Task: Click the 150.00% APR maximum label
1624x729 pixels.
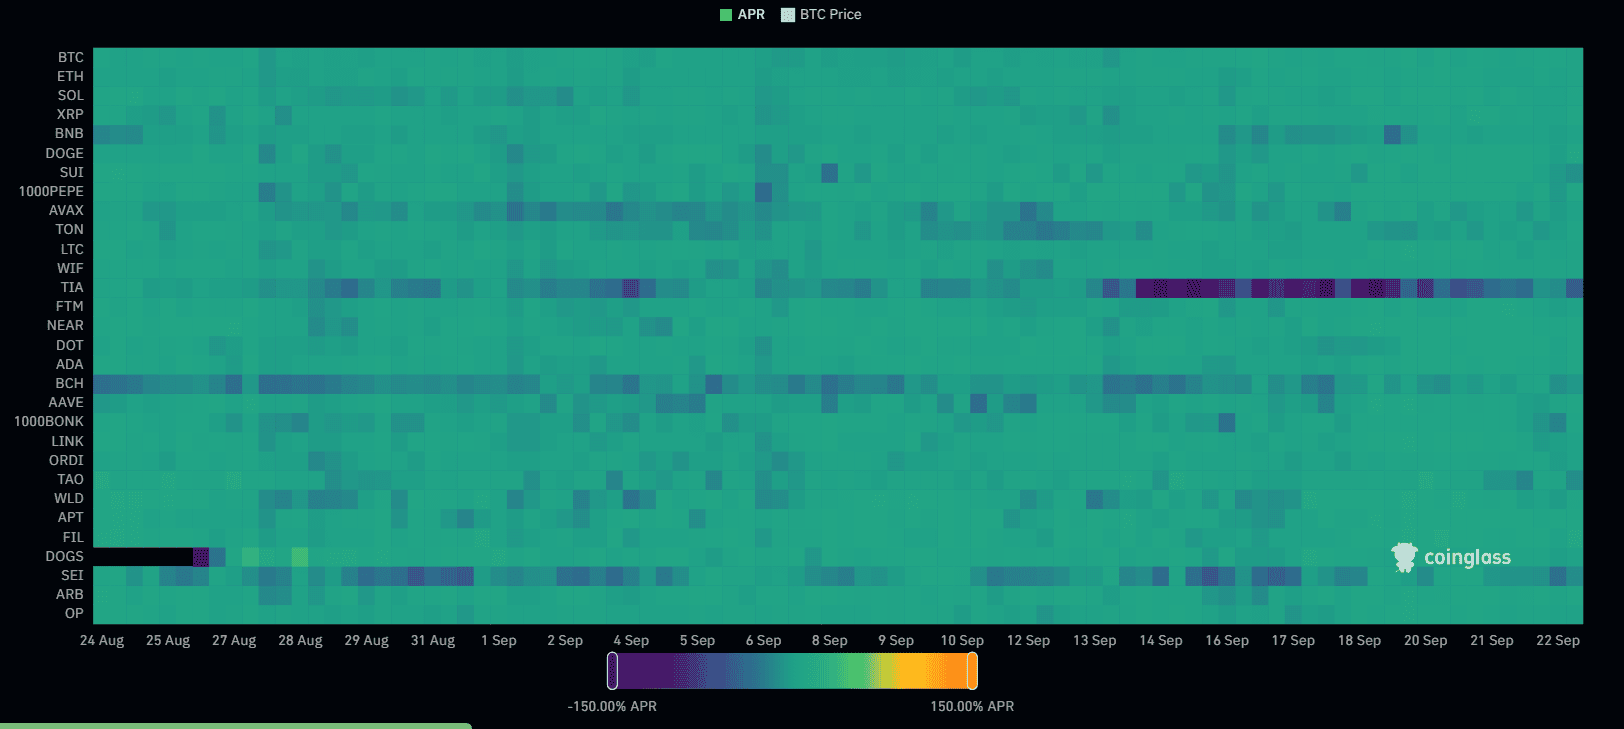Action: 972,706
